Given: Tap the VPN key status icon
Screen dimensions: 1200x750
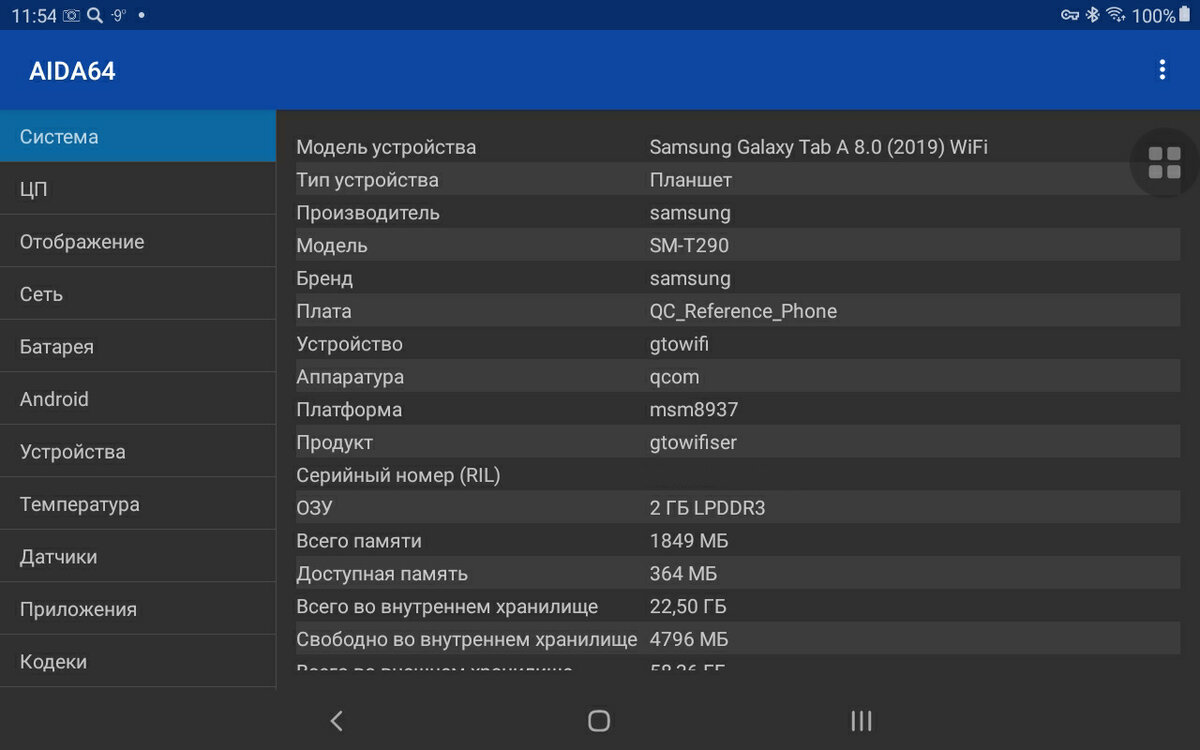Looking at the screenshot, I should click(1070, 15).
